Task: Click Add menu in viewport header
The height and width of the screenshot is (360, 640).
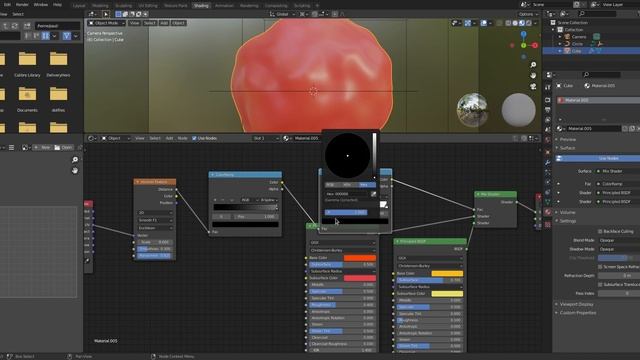Action: click(164, 23)
